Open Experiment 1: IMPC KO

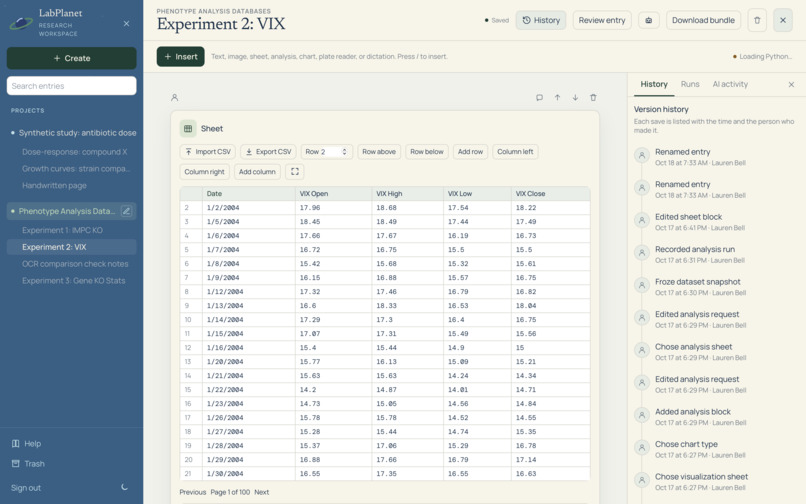(62, 230)
